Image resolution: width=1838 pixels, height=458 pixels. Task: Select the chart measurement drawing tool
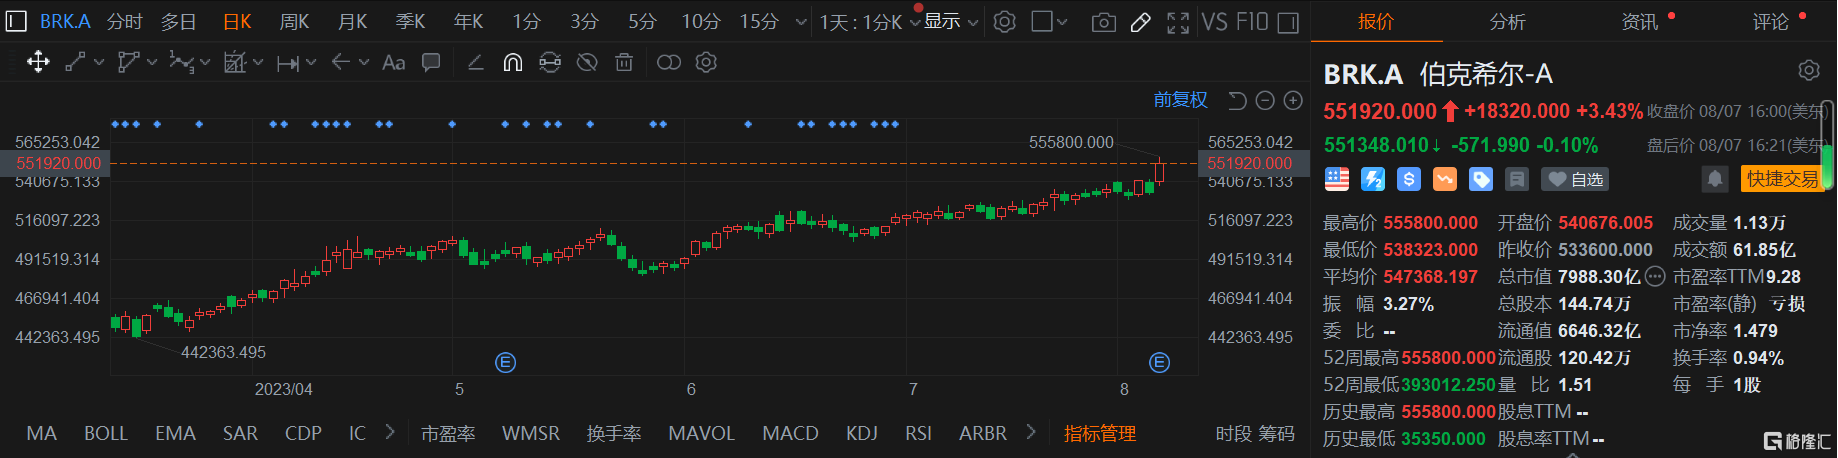(x=235, y=63)
